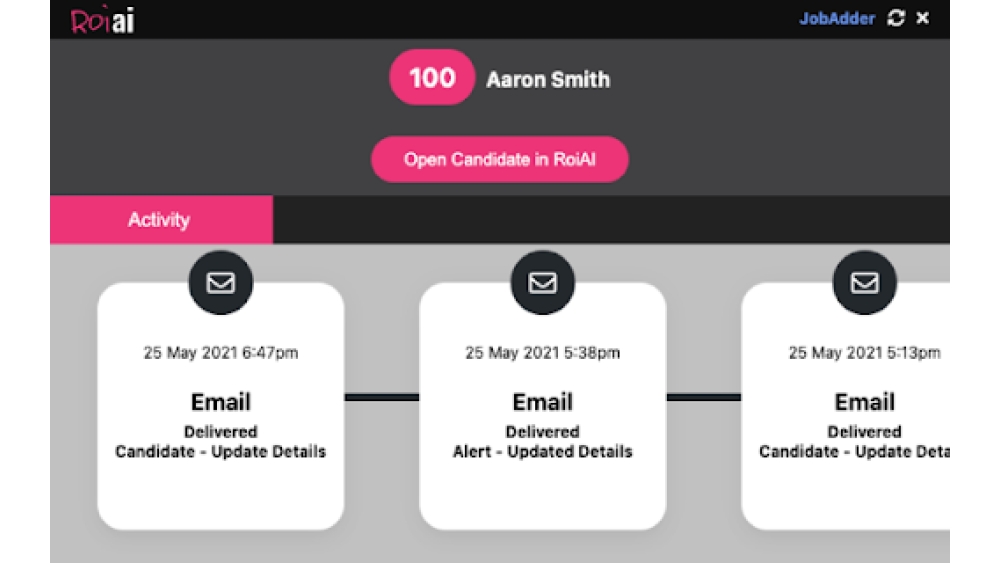Click the 100 score badge
This screenshot has width=1000, height=563.
pyautogui.click(x=432, y=78)
